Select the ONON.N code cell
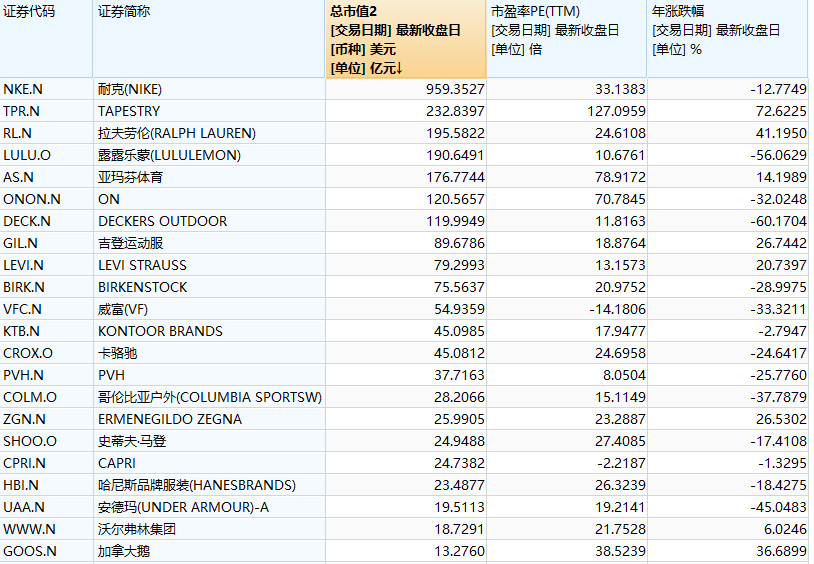814x564 pixels. (x=46, y=199)
